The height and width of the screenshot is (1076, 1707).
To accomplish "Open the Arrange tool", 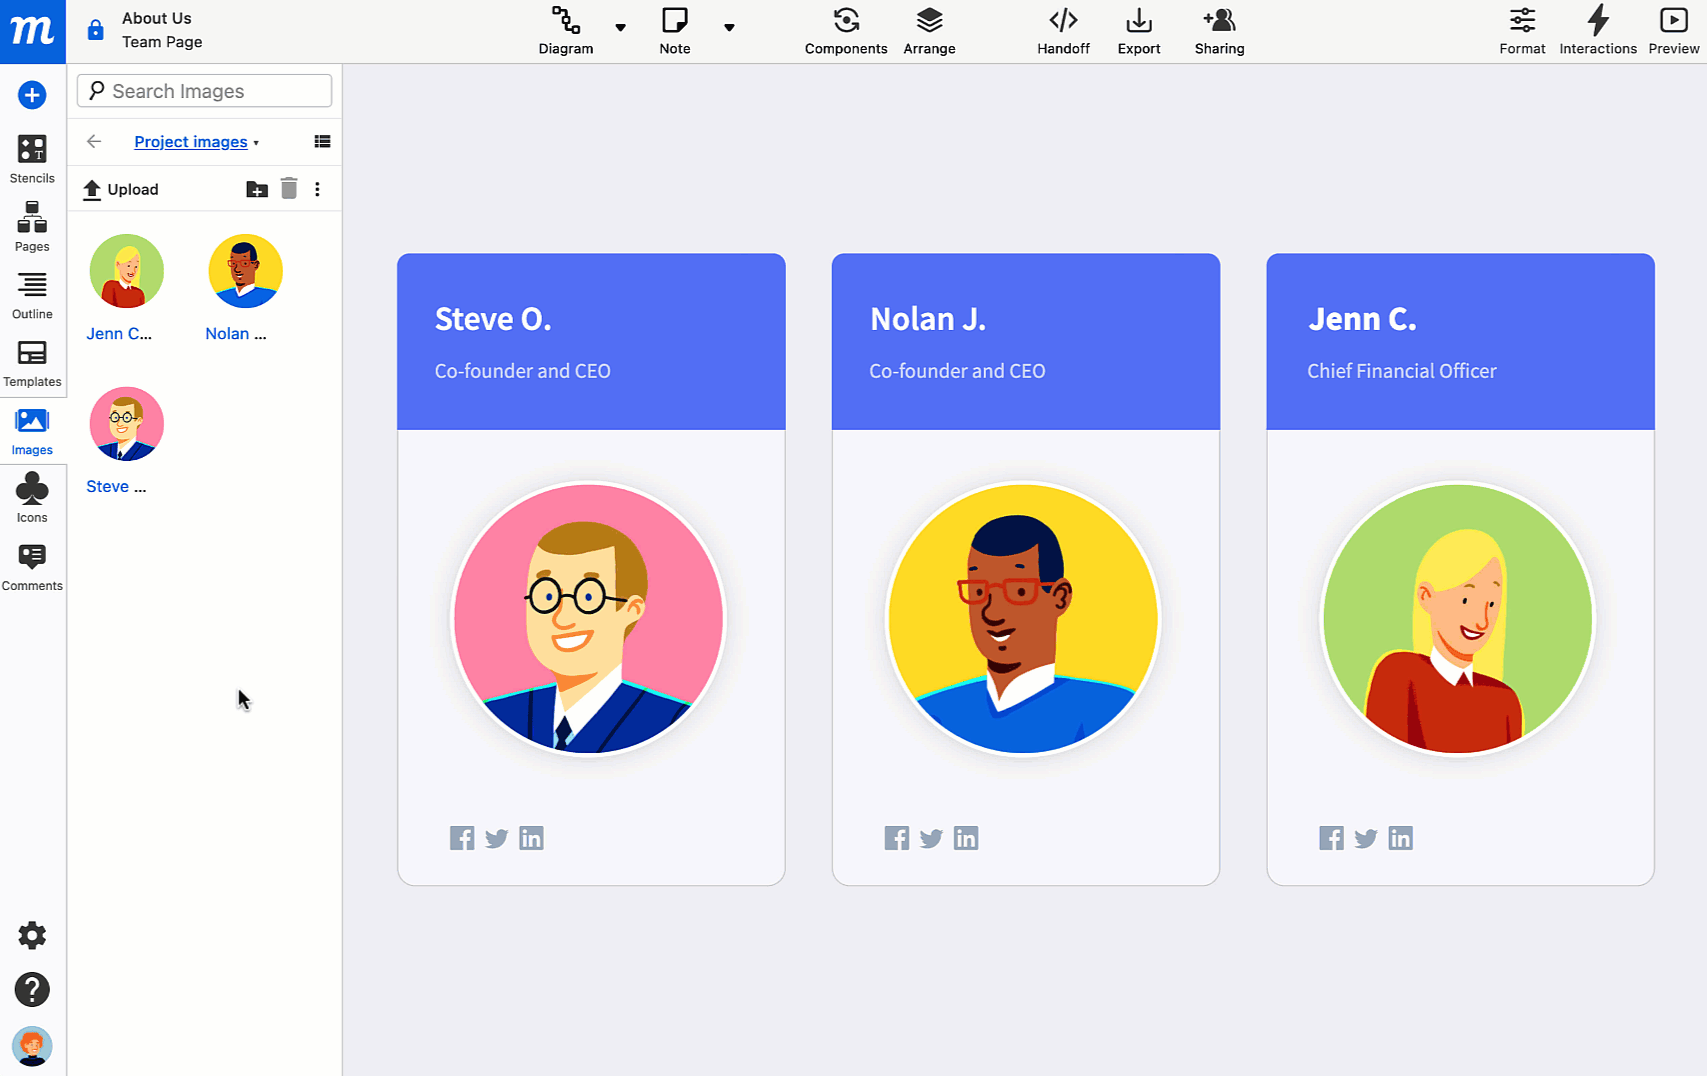I will pos(929,30).
